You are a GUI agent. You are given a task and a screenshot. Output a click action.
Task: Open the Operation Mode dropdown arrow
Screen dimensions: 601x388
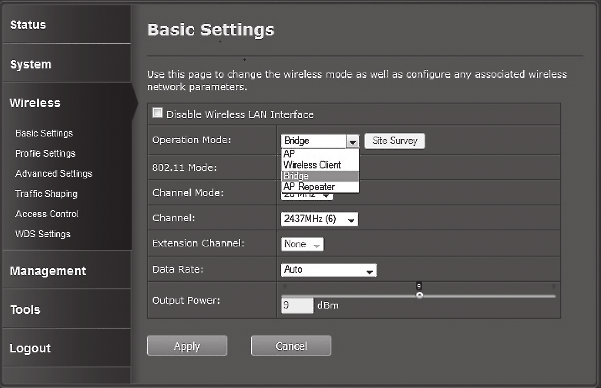(x=353, y=141)
